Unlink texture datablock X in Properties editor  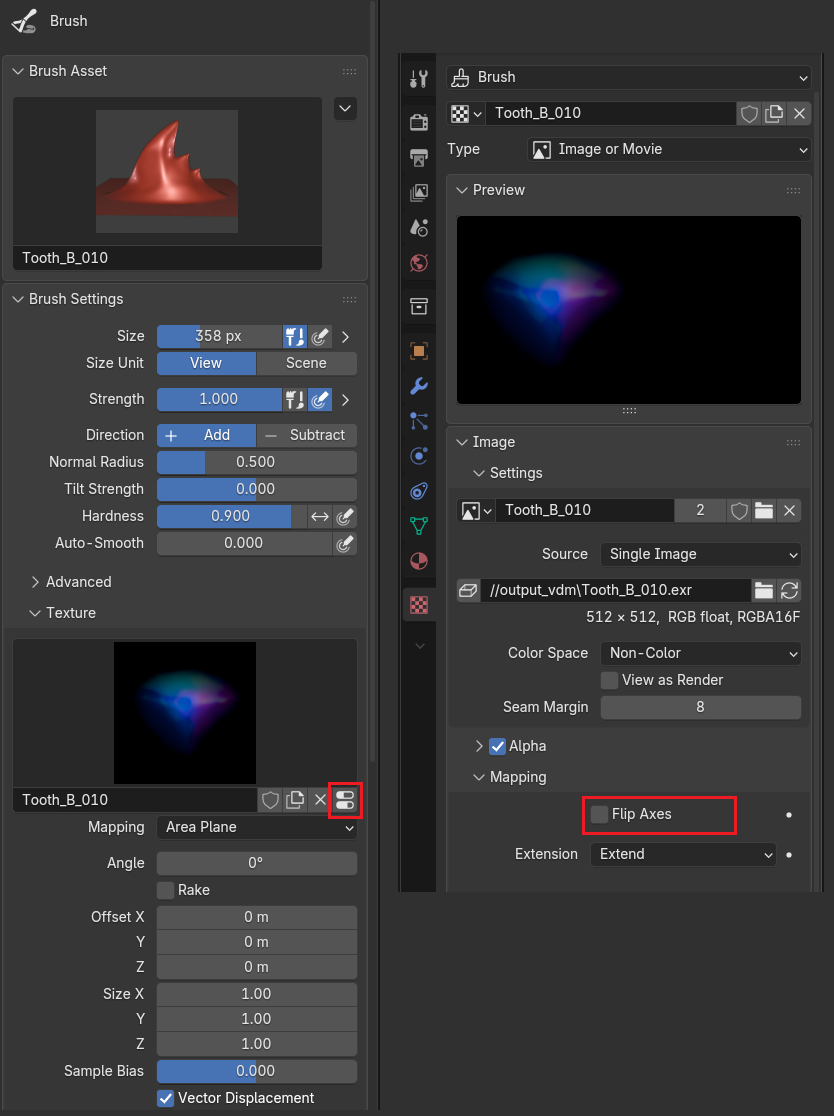(x=799, y=113)
